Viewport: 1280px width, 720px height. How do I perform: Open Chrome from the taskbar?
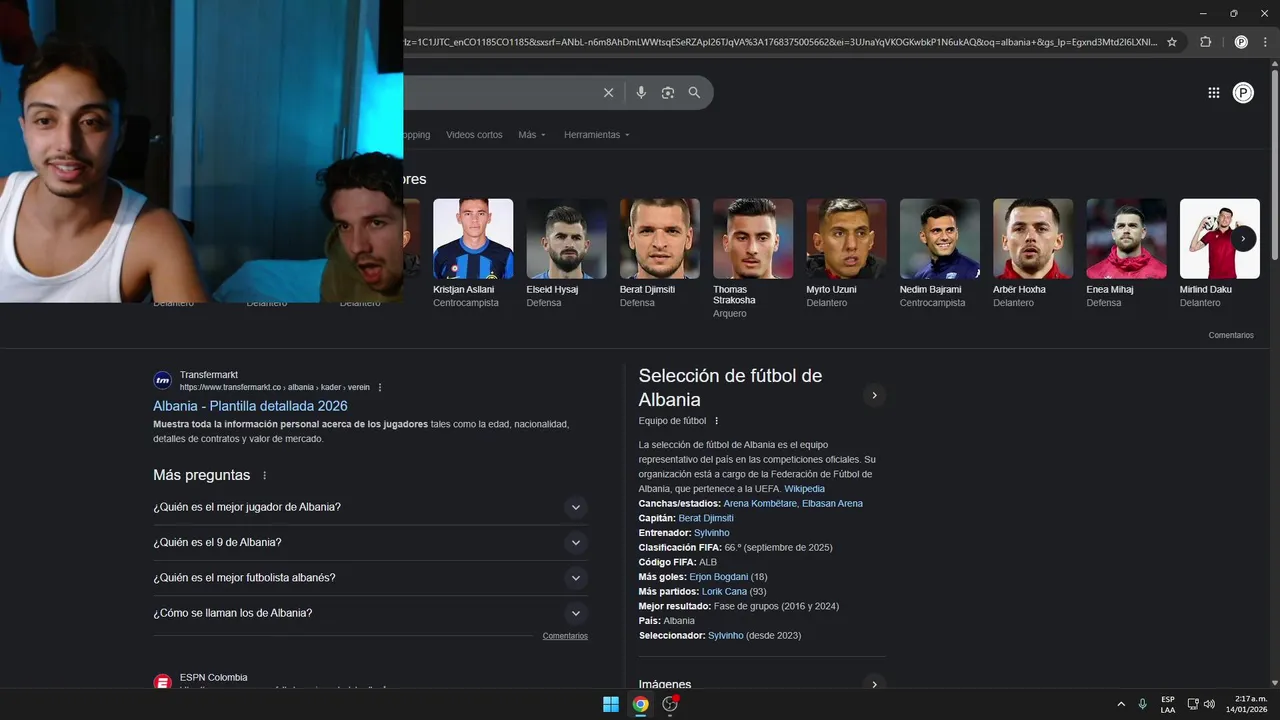point(641,704)
